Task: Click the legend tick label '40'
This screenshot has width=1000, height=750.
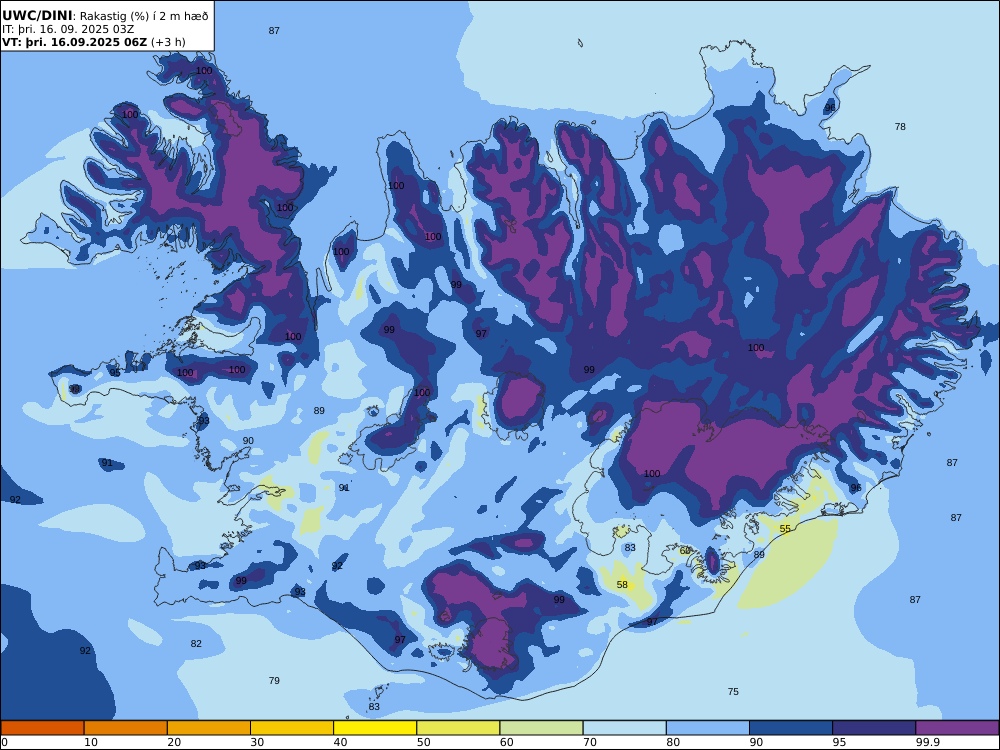Action: tap(341, 742)
